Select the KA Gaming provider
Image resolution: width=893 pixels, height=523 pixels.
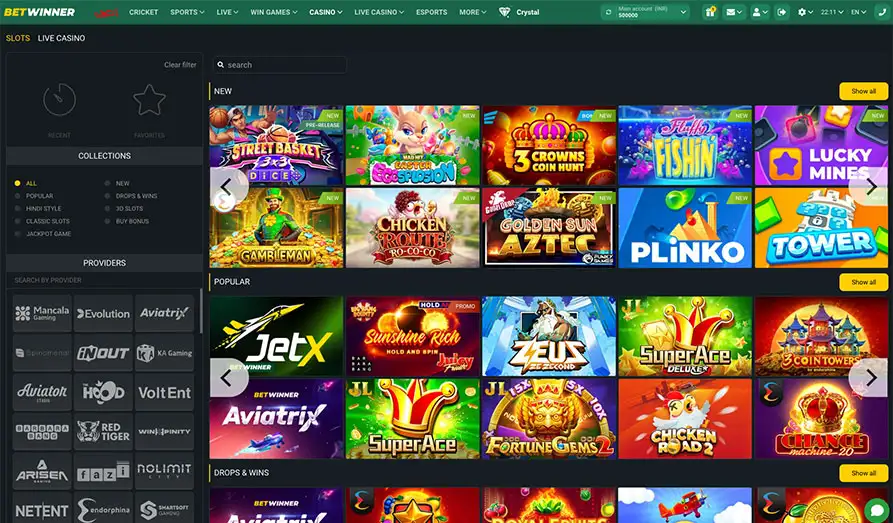pos(164,353)
